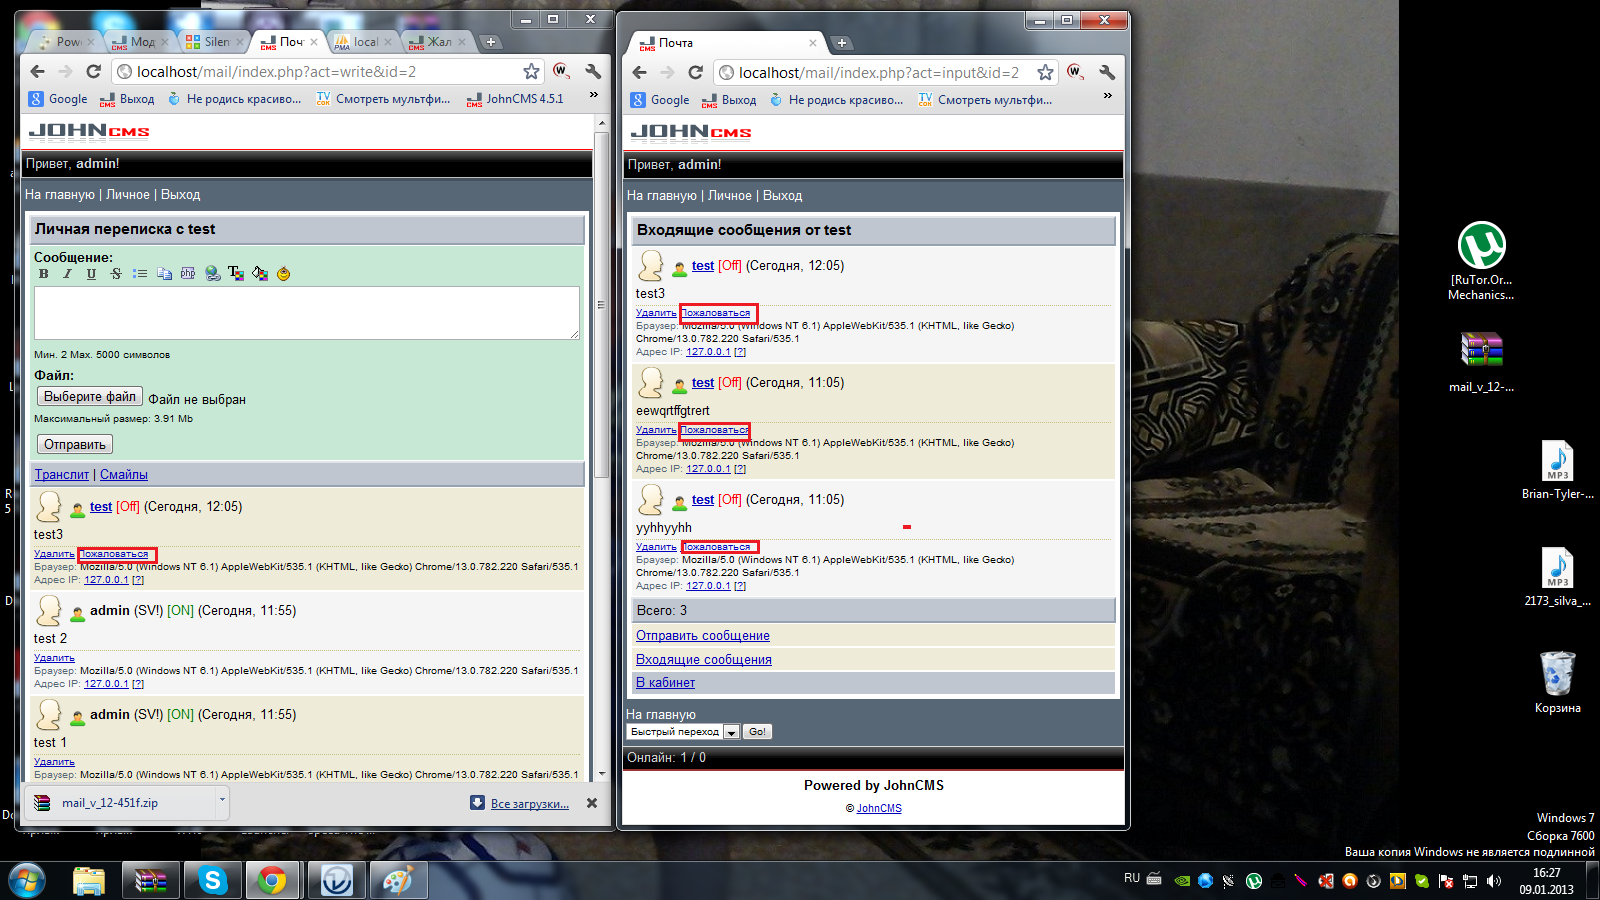This screenshot has width=1600, height=900.
Task: Click the Go! quick jump button
Action: pos(758,732)
